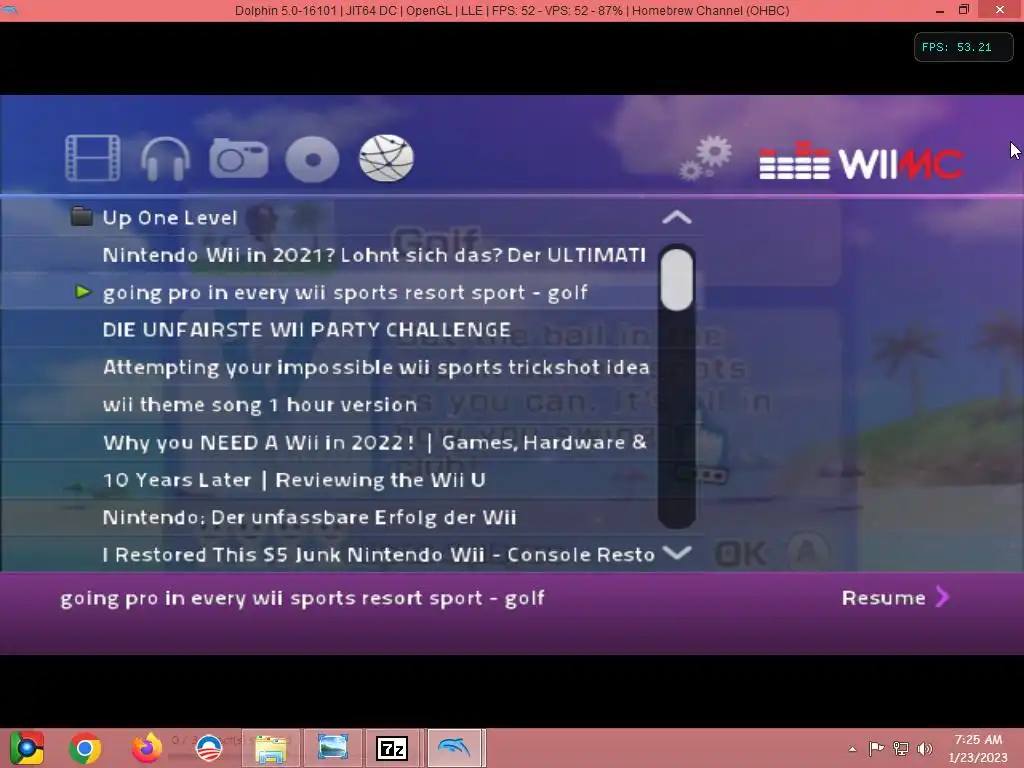Open network status tray icon
This screenshot has width=1024, height=768.
[x=901, y=748]
